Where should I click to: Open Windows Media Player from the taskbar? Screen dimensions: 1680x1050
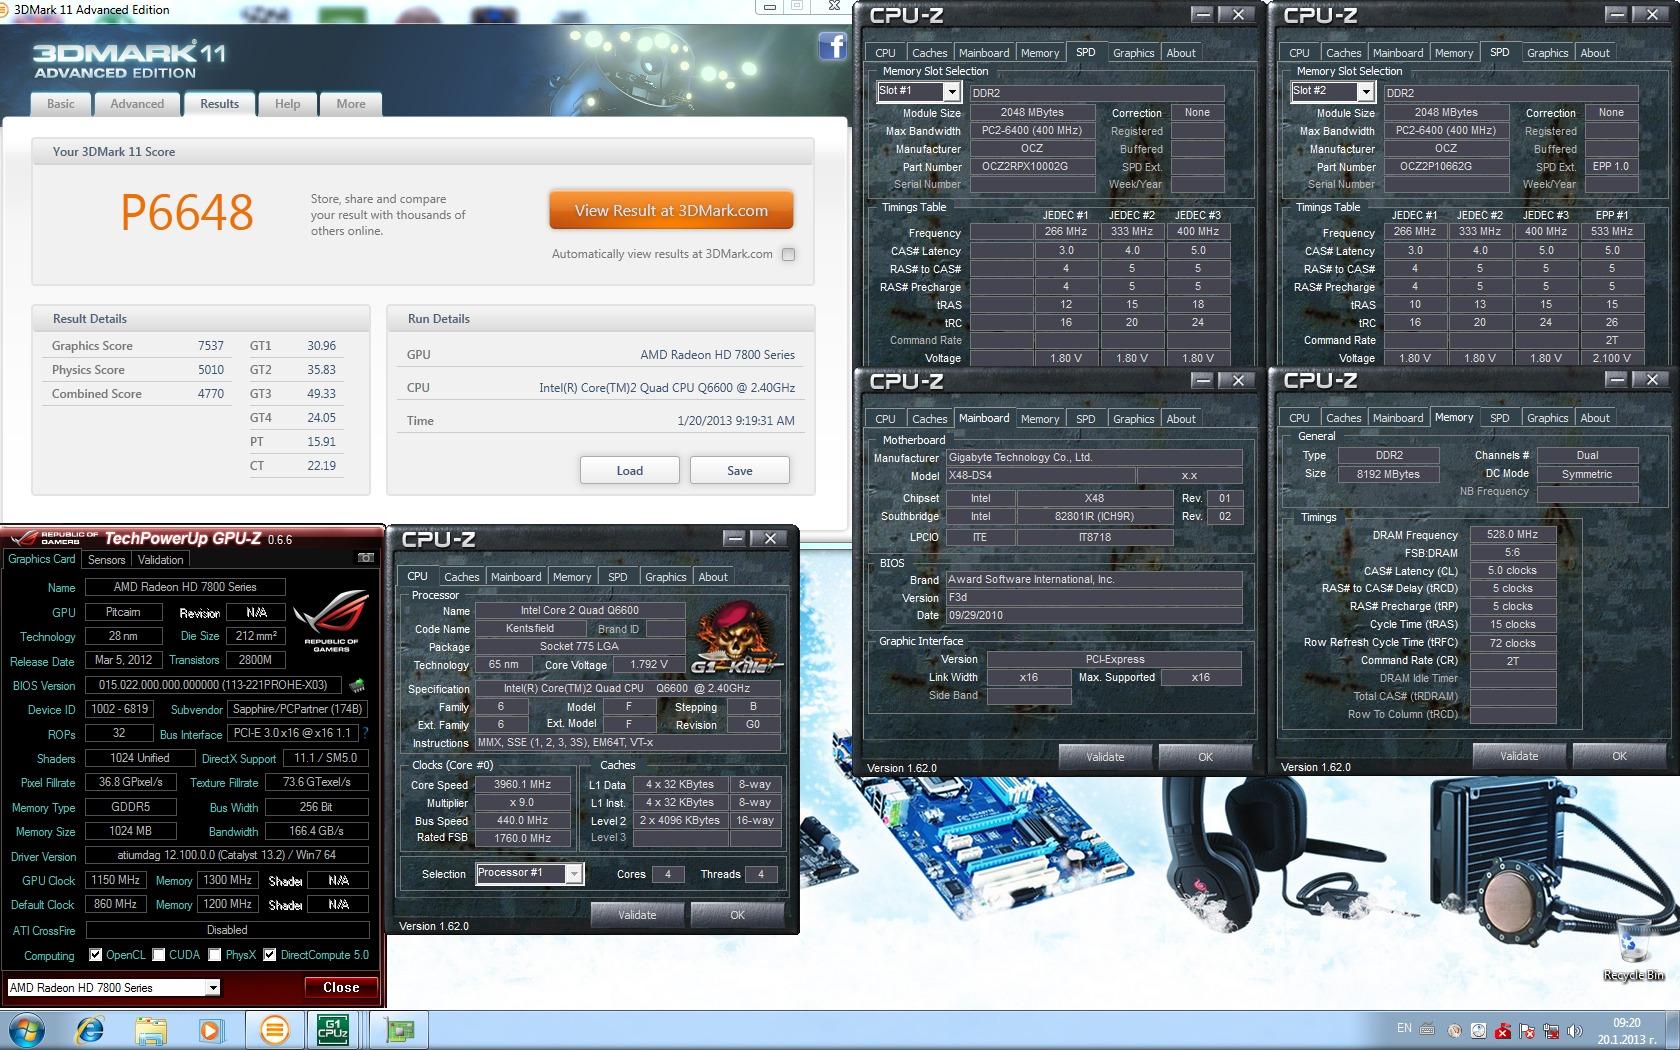click(211, 1030)
